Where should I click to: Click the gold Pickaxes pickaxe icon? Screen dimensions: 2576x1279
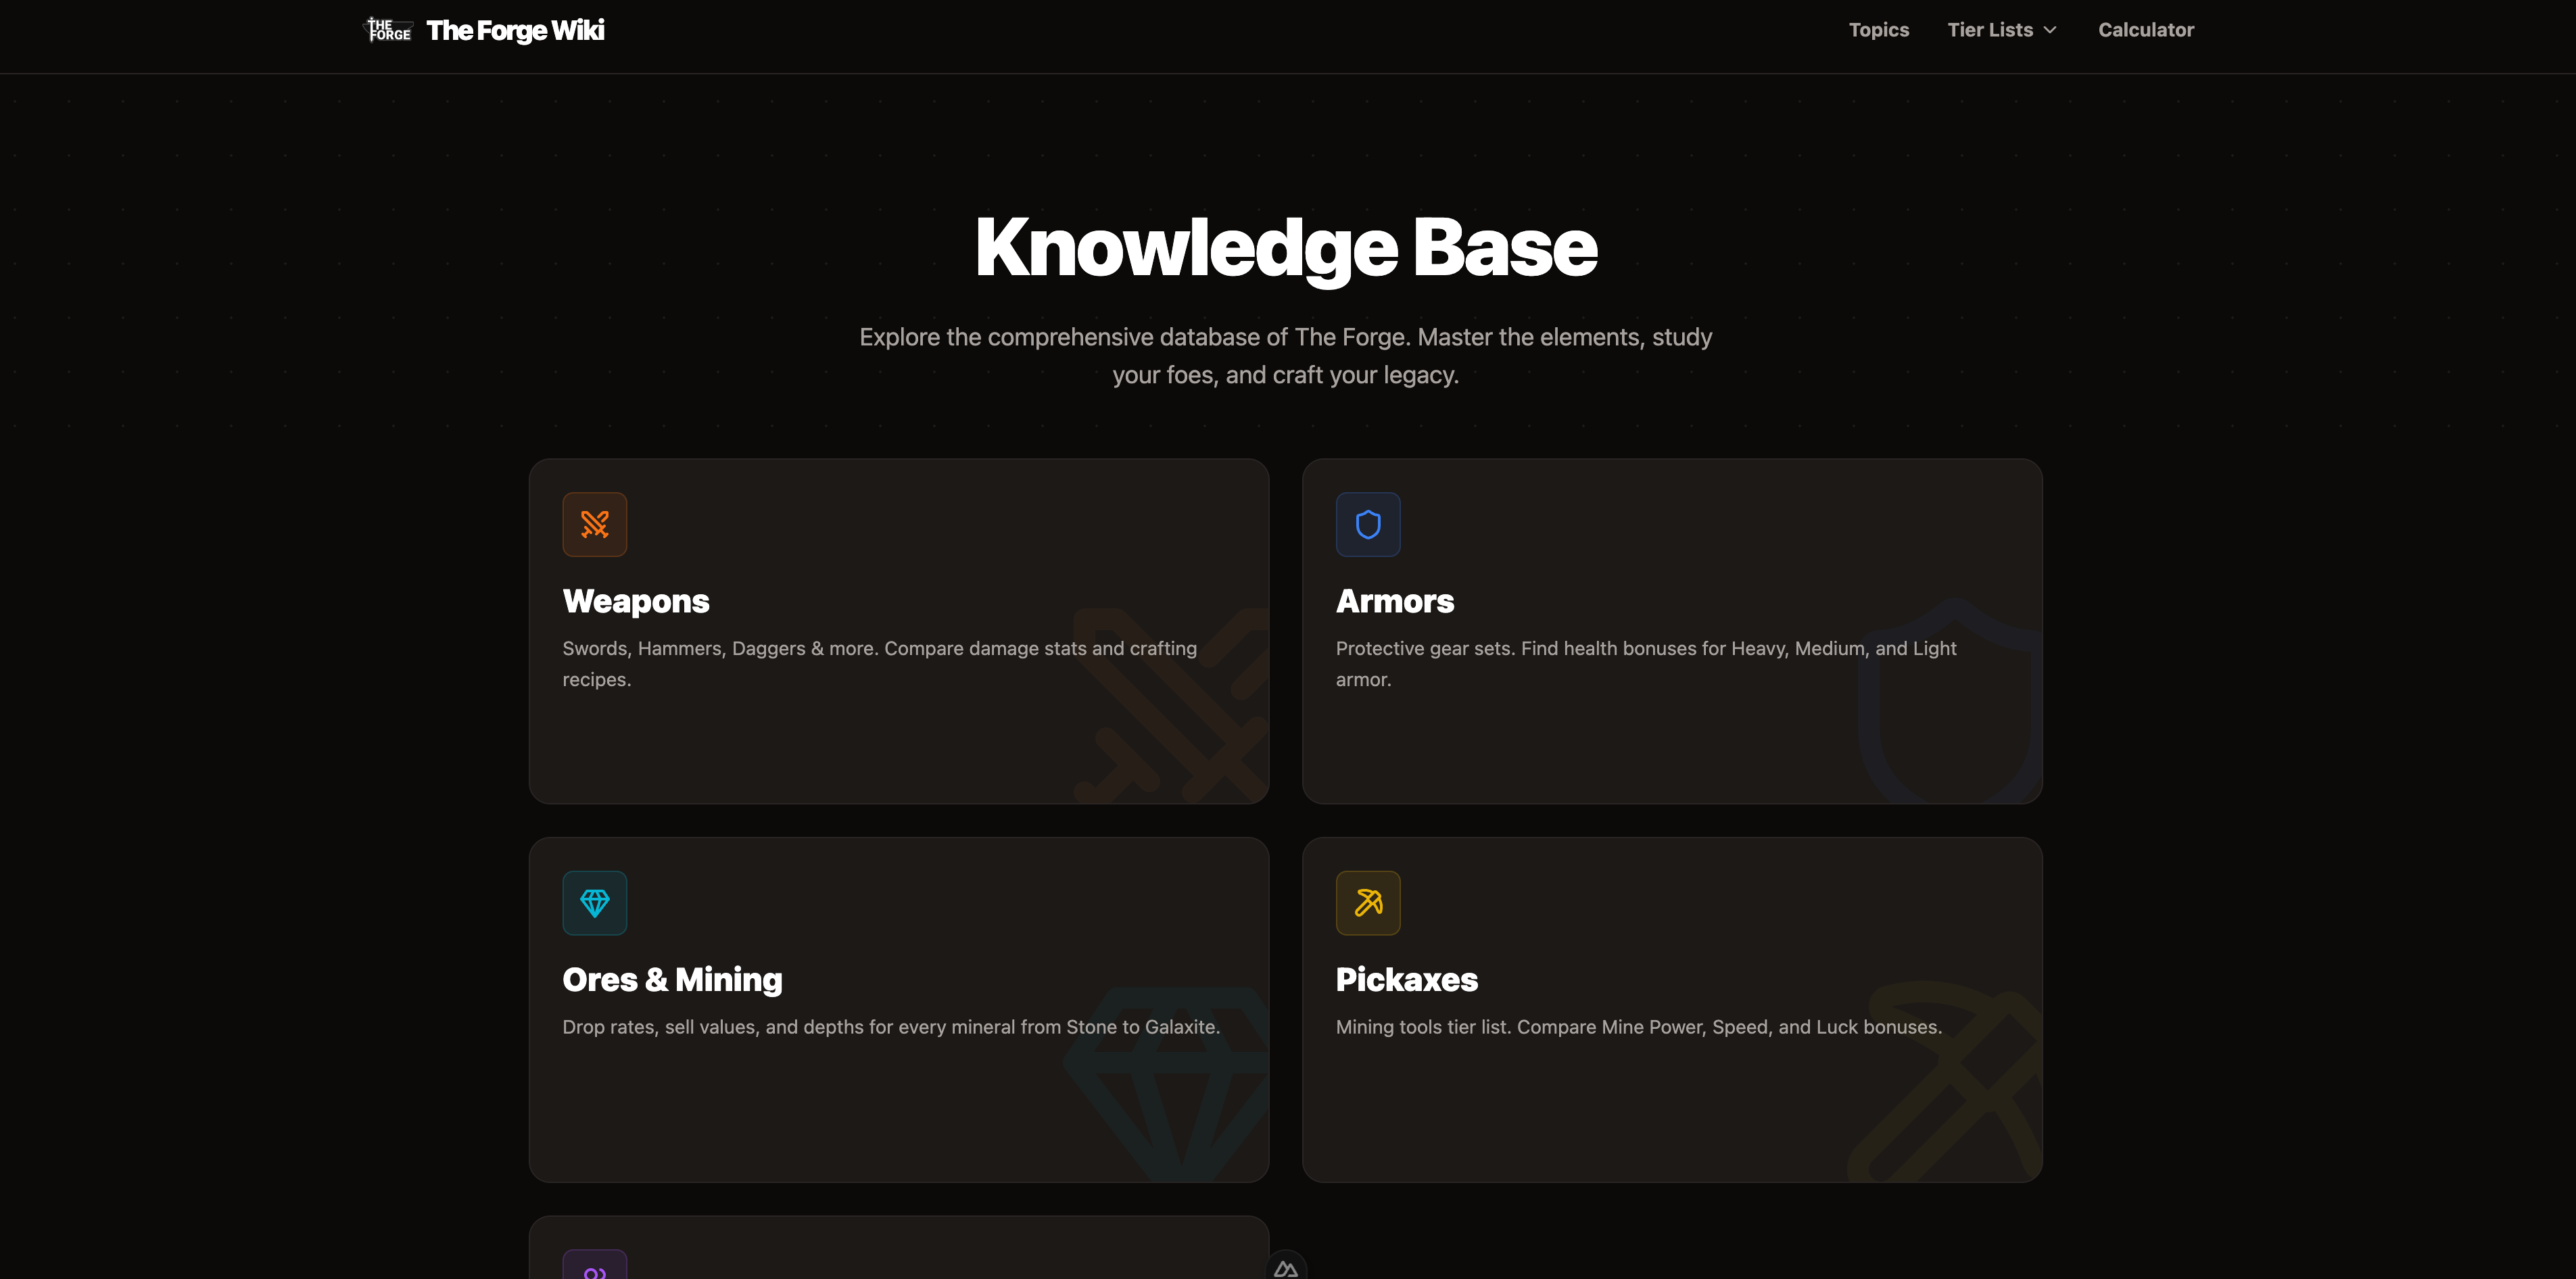click(x=1368, y=902)
